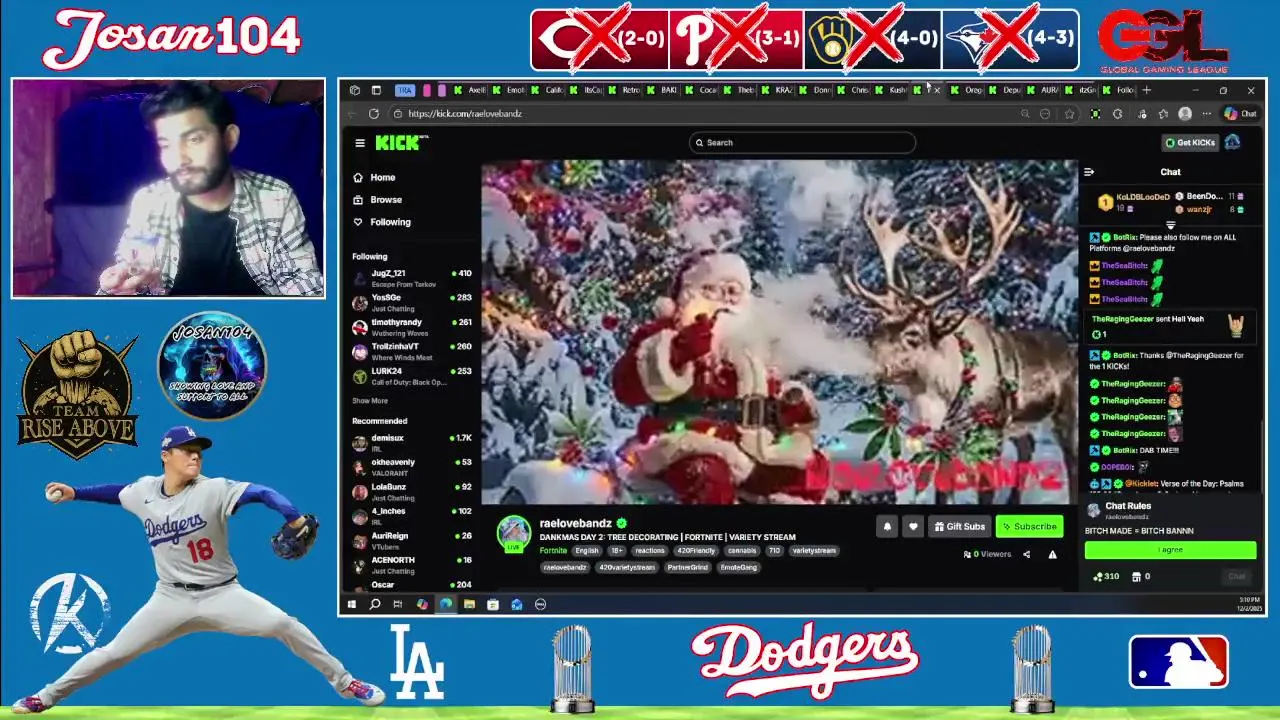Screen dimensions: 1280x720
Task: Switch to the Retro browser tab
Action: click(625, 90)
